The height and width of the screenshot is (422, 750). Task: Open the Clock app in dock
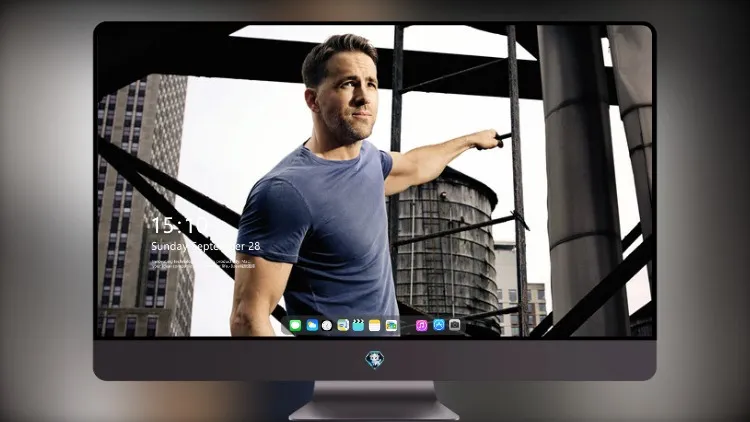click(327, 326)
